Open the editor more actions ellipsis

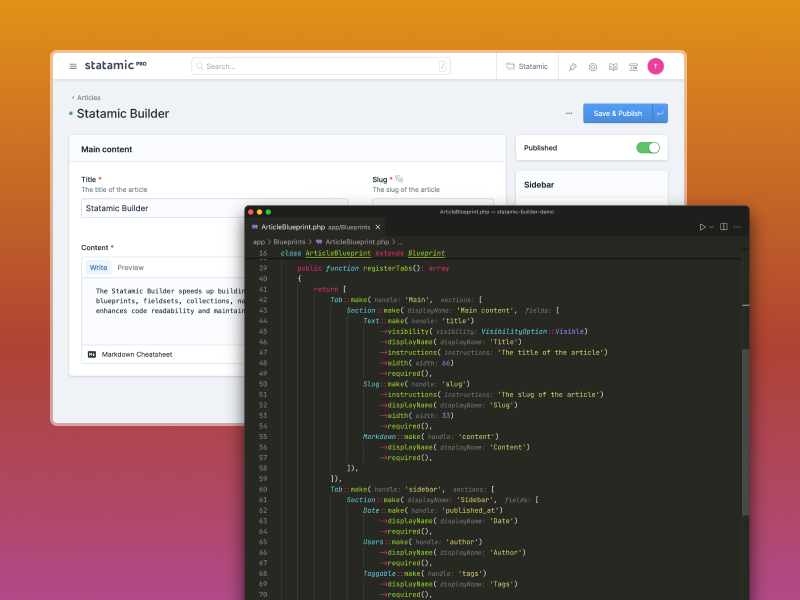[737, 227]
